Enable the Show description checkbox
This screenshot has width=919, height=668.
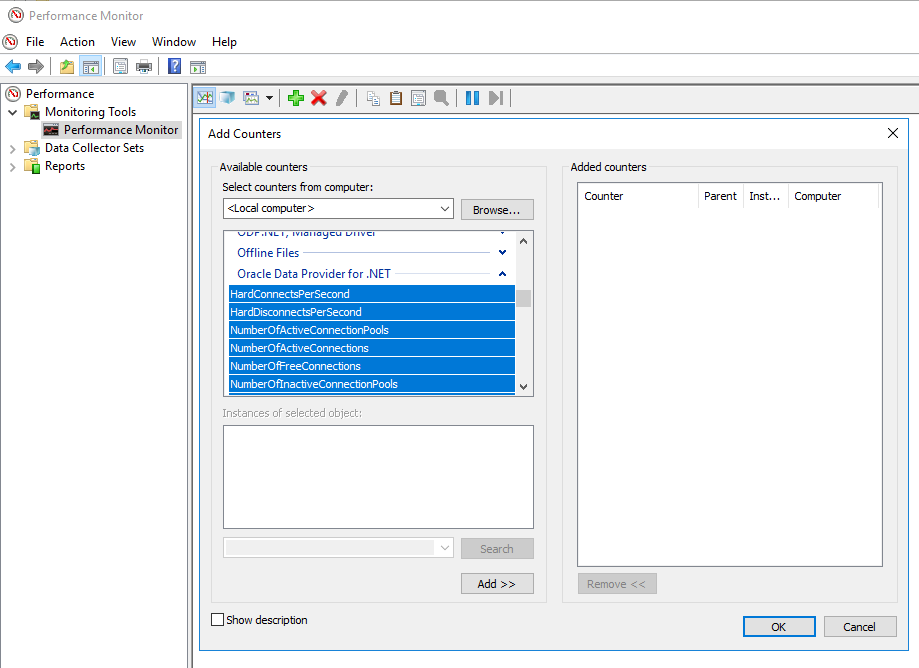[x=218, y=620]
